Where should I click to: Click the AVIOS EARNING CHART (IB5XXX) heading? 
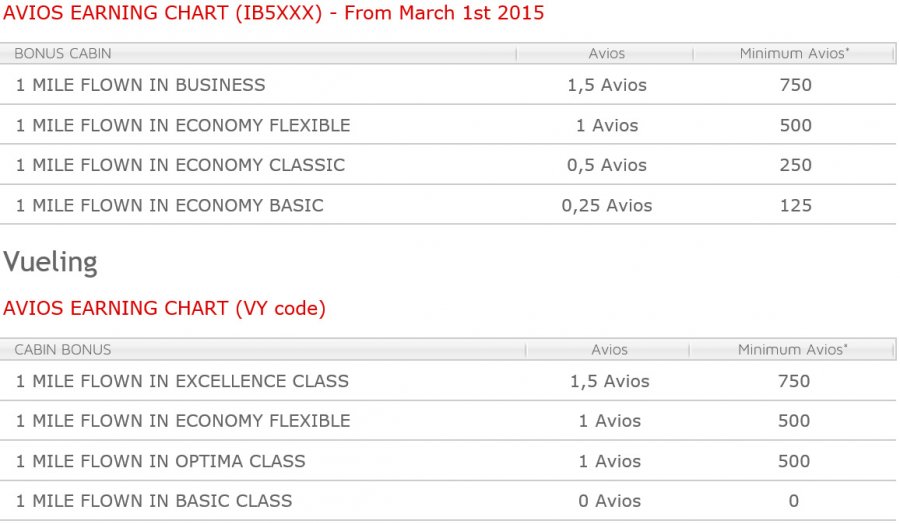[273, 14]
